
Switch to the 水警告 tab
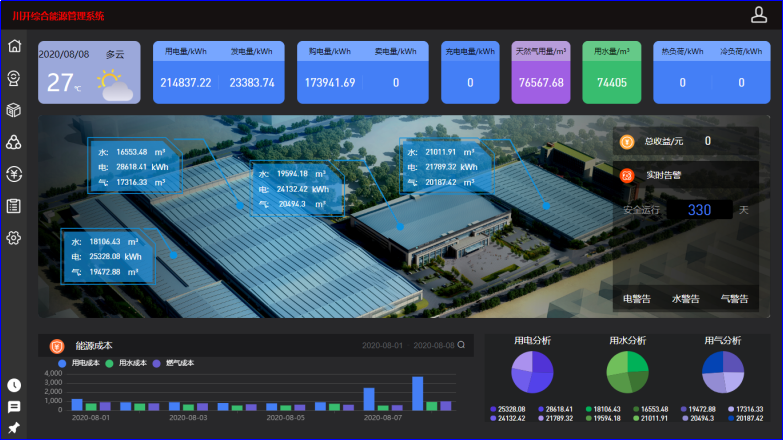pos(686,298)
